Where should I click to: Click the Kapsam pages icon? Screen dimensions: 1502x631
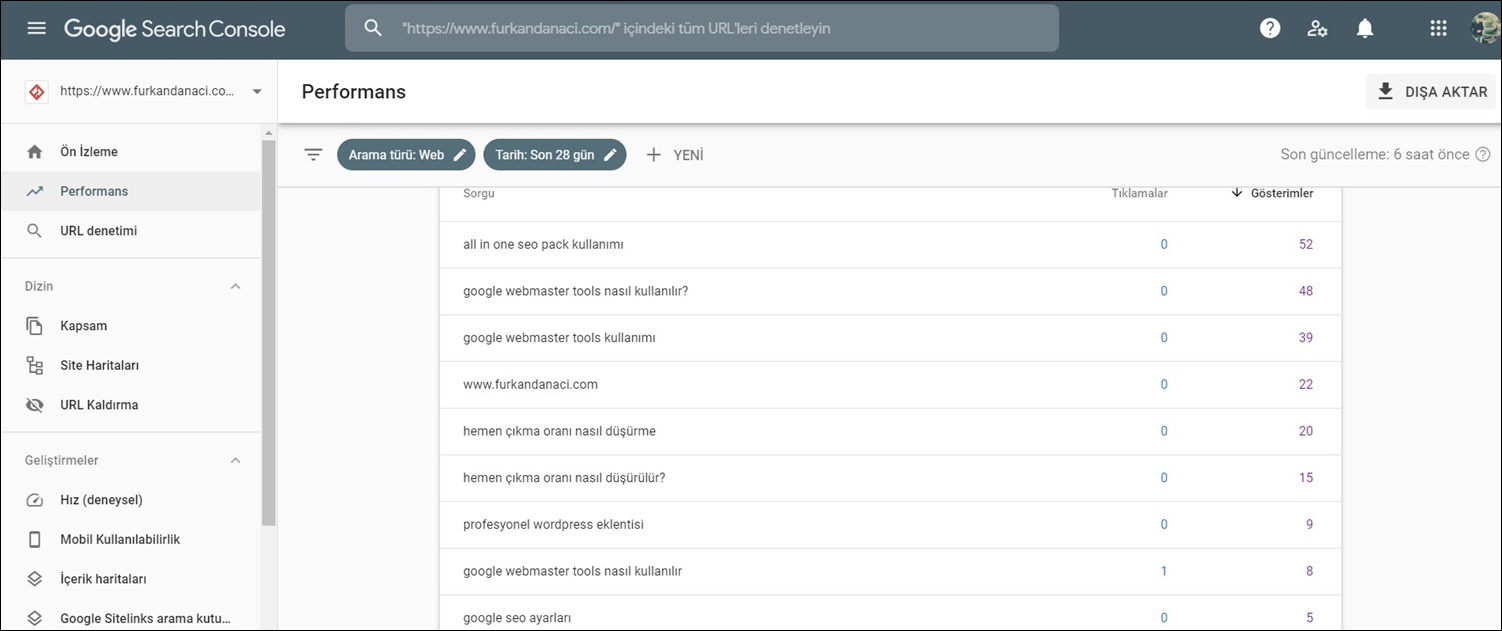pos(35,326)
